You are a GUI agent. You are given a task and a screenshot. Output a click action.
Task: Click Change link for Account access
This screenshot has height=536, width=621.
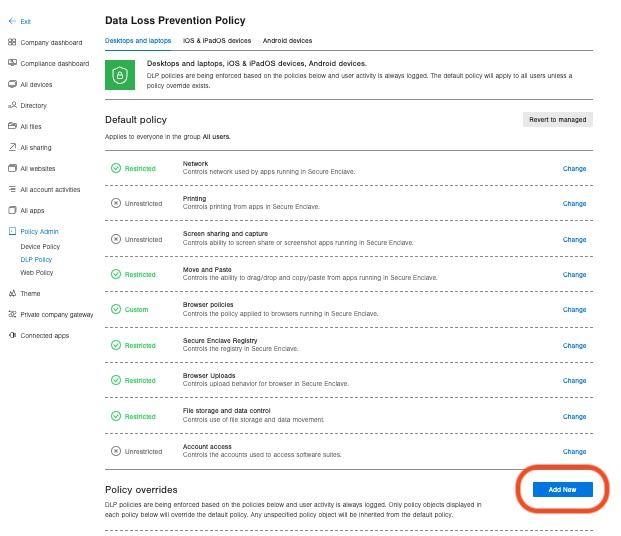pos(574,452)
